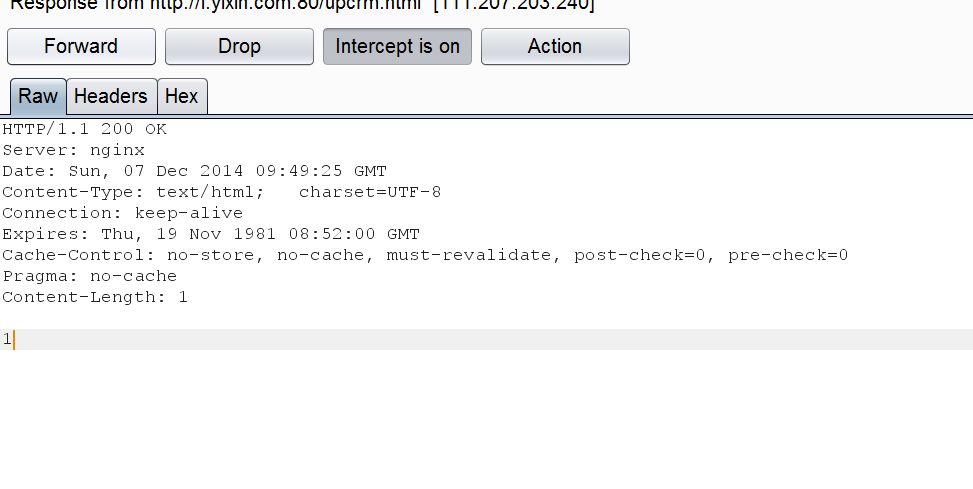Click the Server: nginx header line
Image resolution: width=973 pixels, height=489 pixels.
pos(73,150)
